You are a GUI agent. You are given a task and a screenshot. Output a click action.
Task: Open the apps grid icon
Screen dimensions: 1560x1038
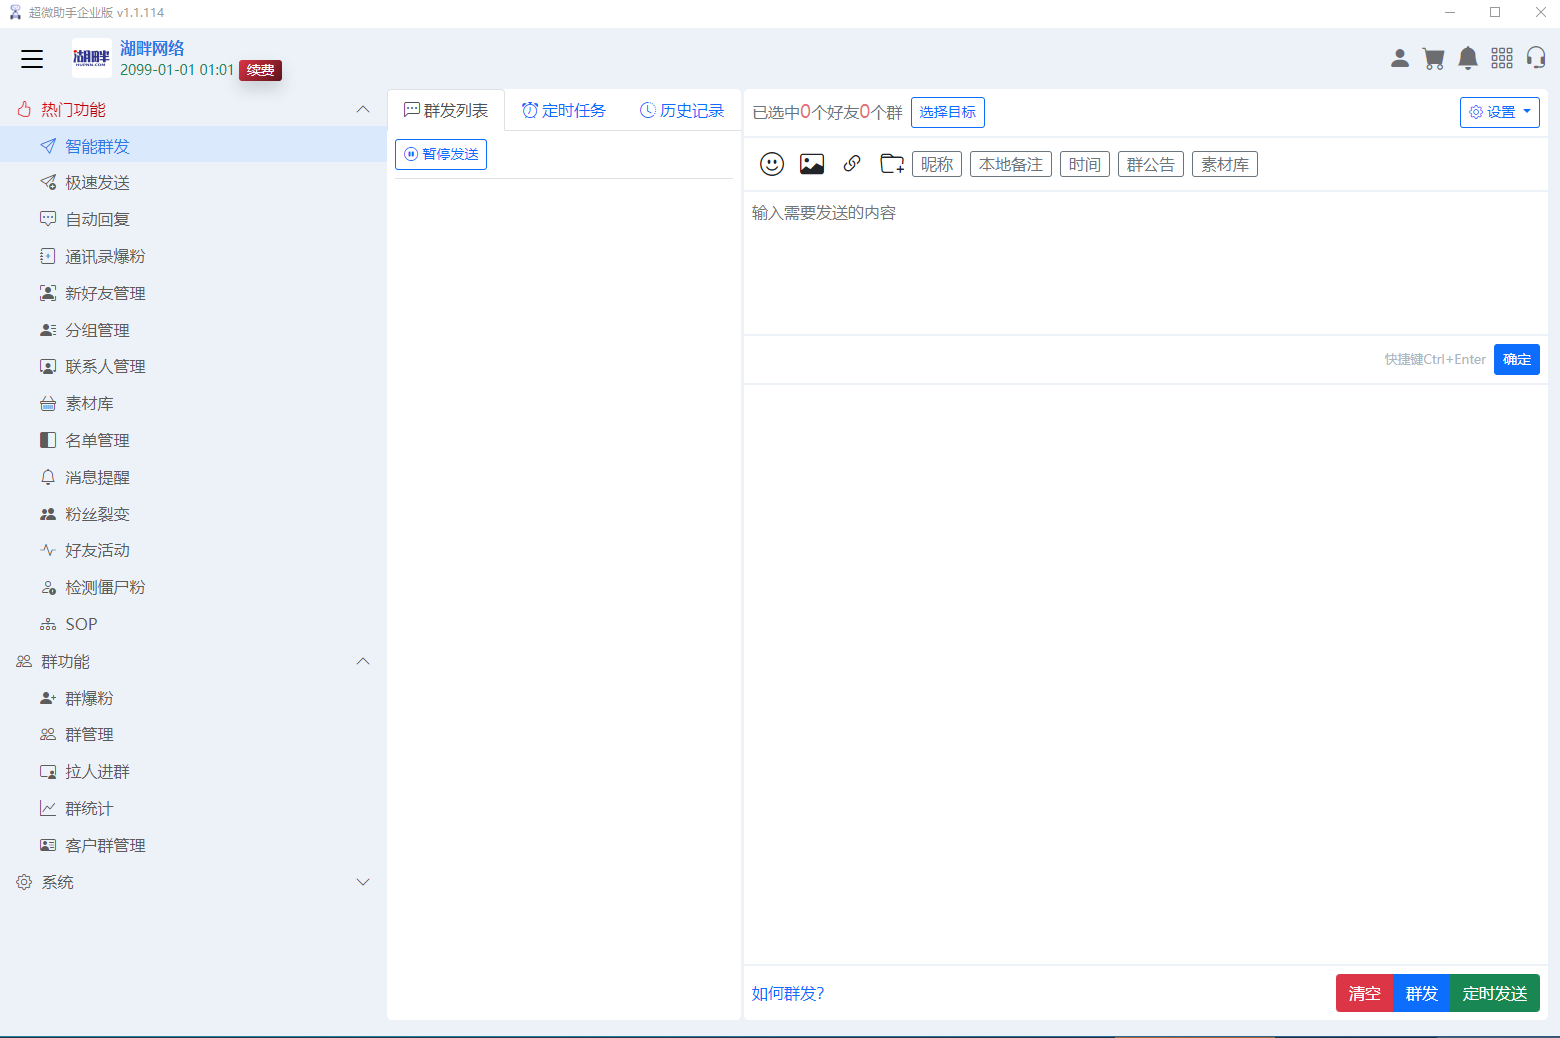pyautogui.click(x=1501, y=59)
